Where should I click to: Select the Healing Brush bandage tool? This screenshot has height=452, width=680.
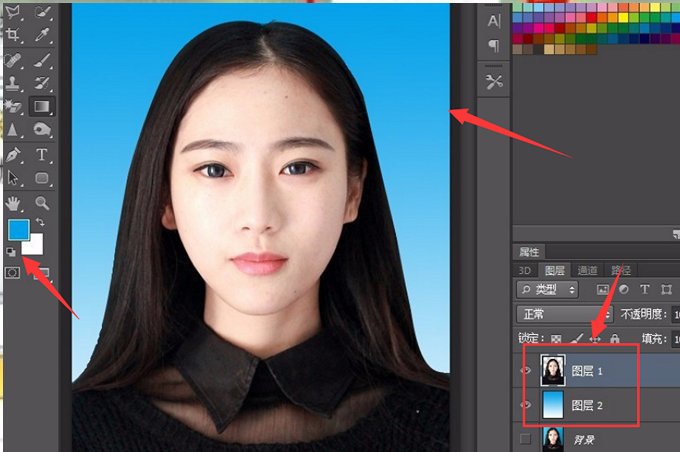pos(13,60)
